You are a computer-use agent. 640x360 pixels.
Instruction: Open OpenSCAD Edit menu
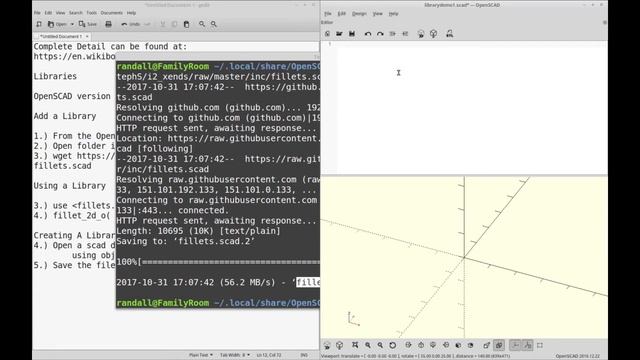click(342, 13)
